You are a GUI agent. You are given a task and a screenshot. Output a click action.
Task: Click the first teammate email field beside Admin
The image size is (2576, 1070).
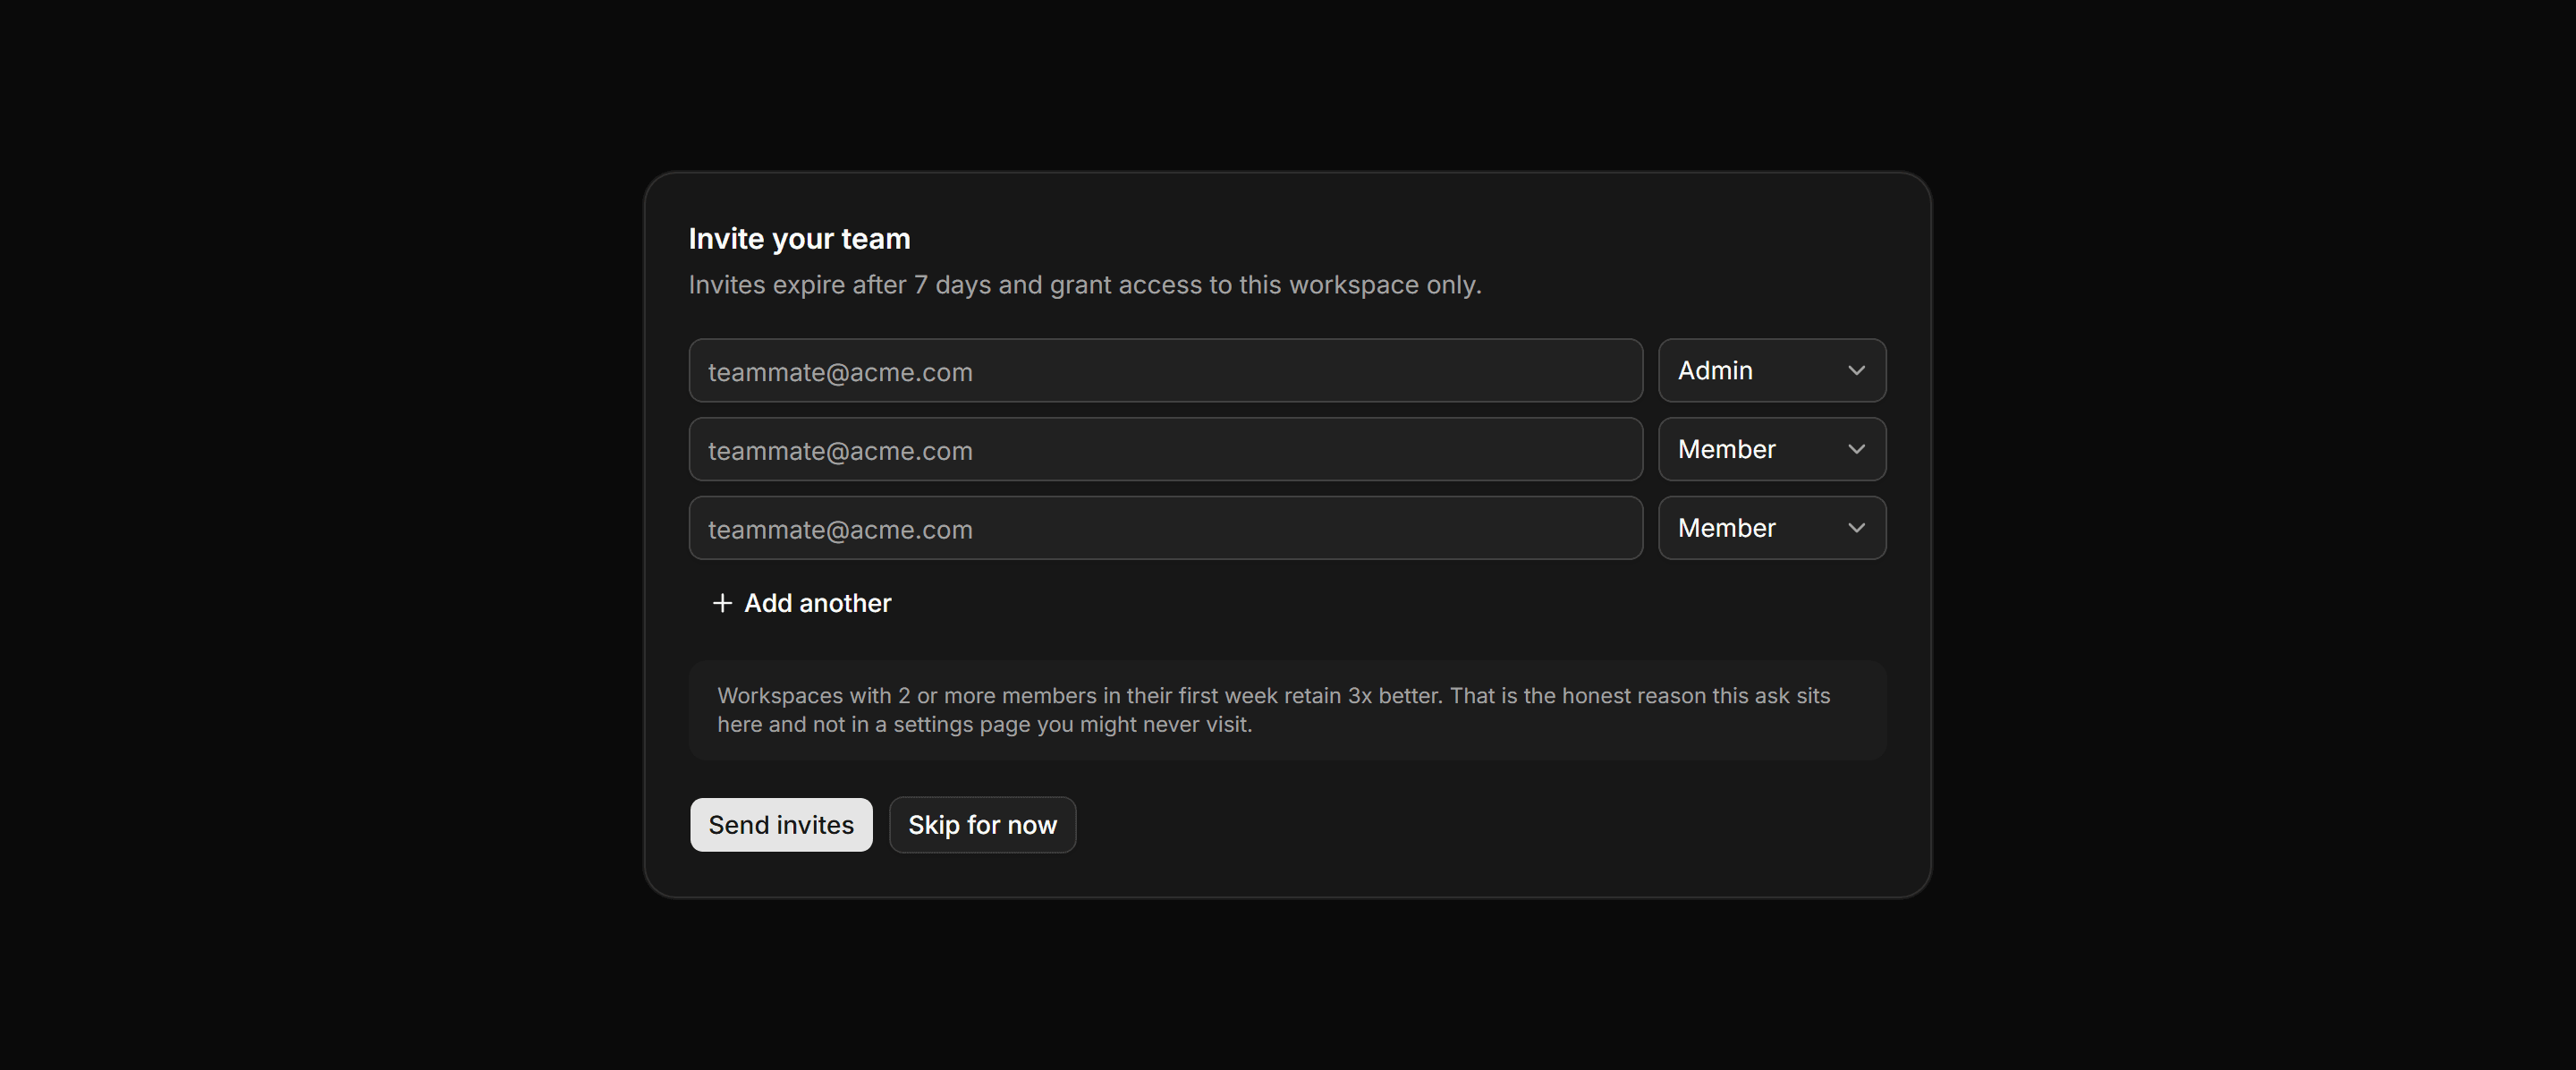click(x=1165, y=371)
